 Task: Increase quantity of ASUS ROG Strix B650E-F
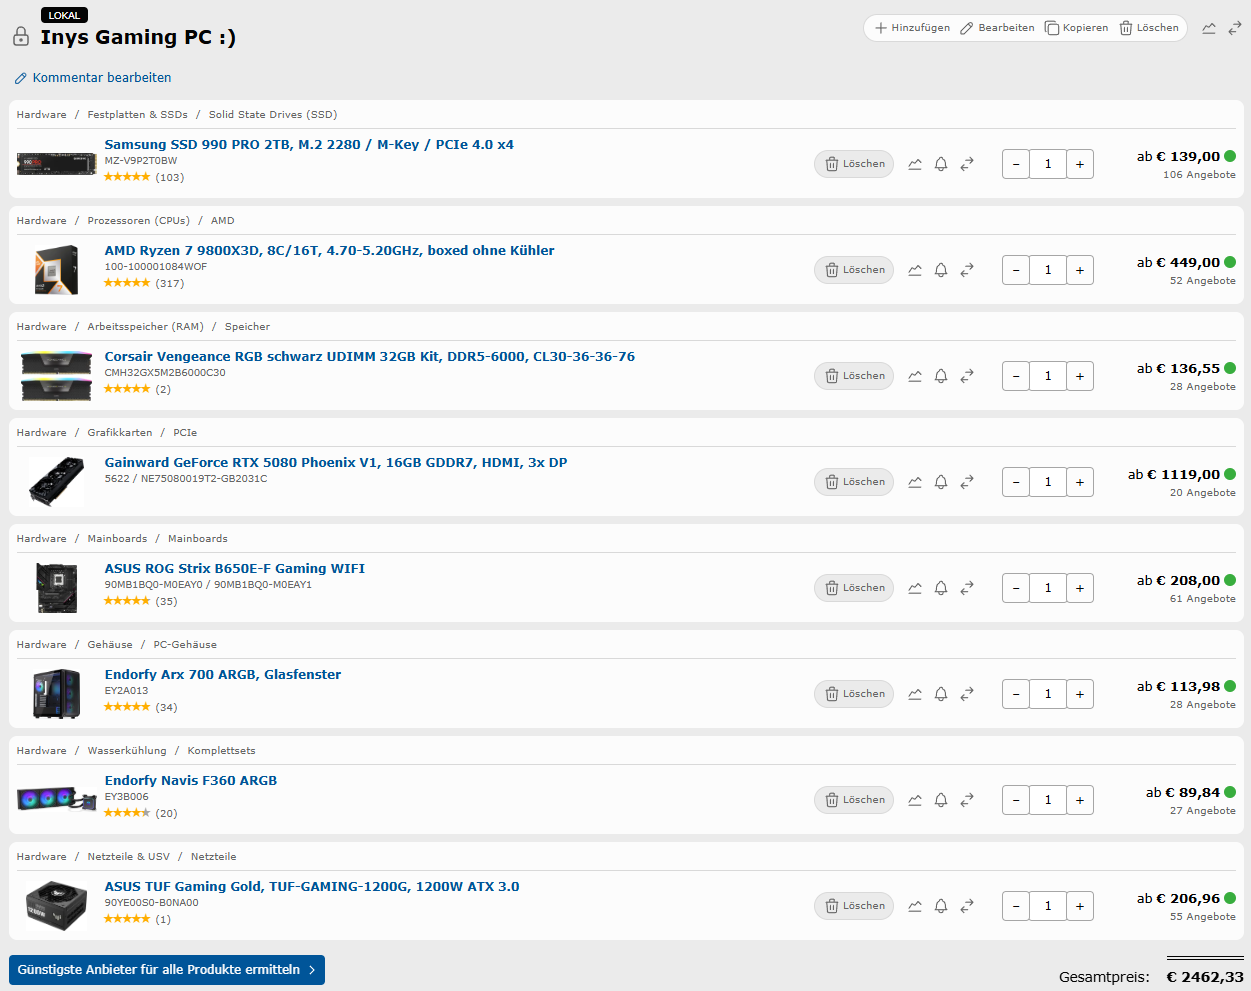1080,588
